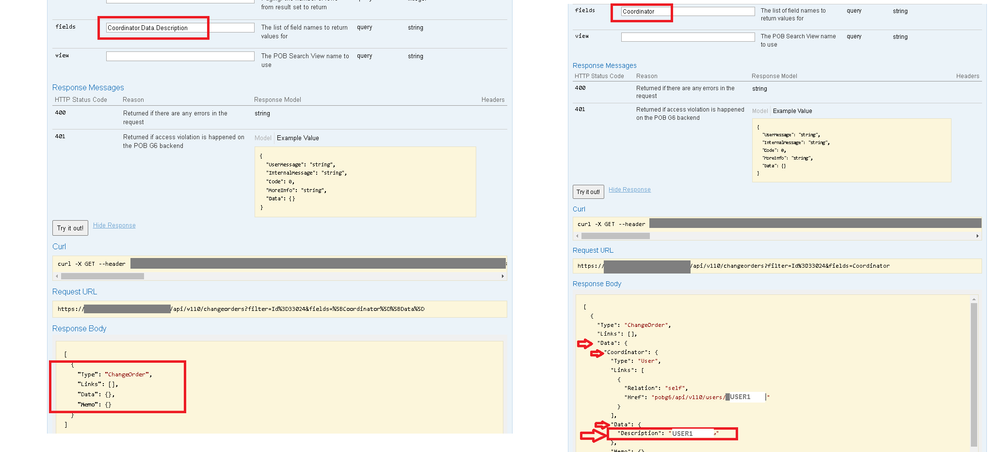Screen dimensions: 999x452
Task: Select Example Value tab in right panel
Action: click(x=791, y=111)
